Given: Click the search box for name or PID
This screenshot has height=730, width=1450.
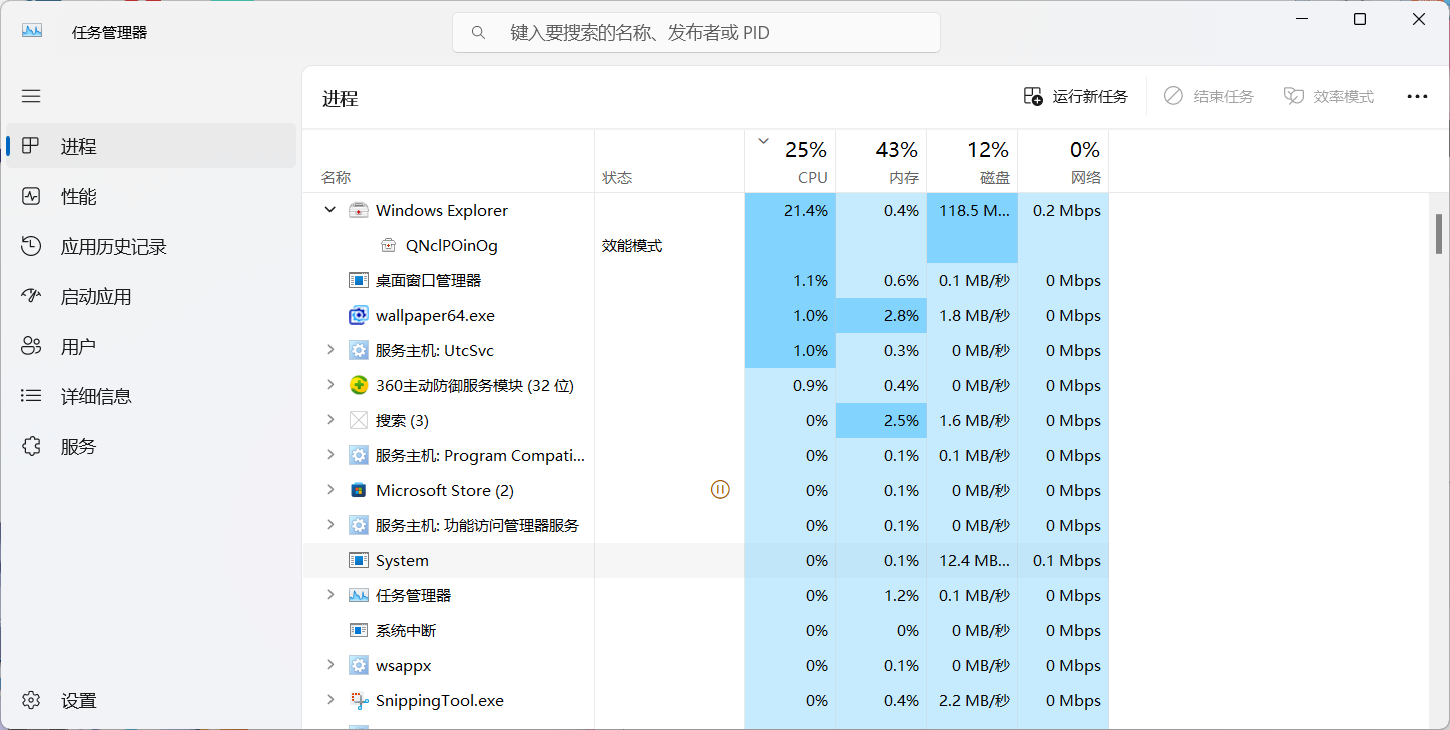Looking at the screenshot, I should click(x=696, y=32).
